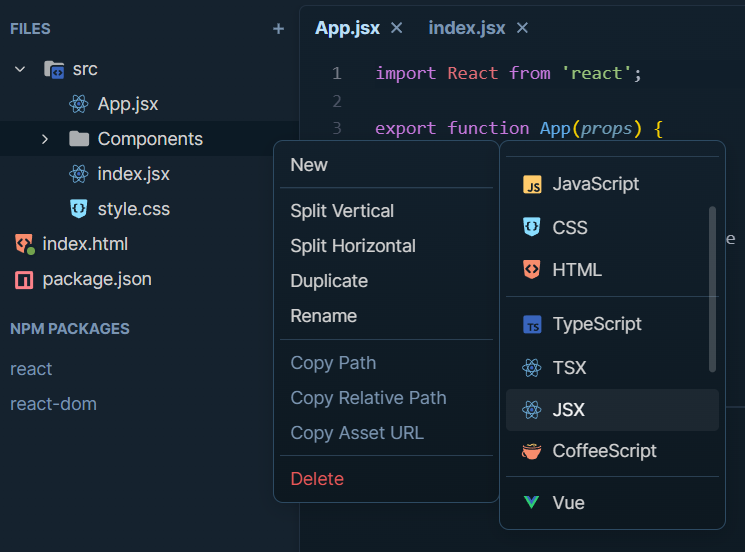Select CoffeeScript file type

pos(612,451)
